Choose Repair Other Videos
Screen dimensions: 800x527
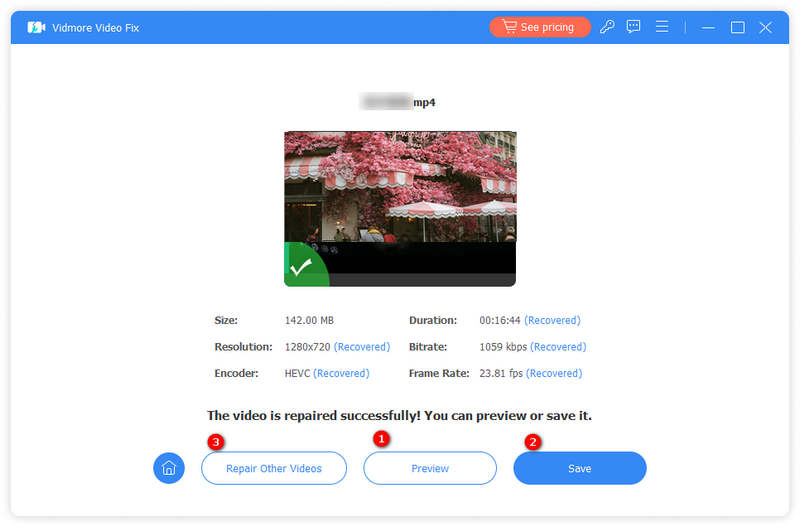[x=274, y=468]
